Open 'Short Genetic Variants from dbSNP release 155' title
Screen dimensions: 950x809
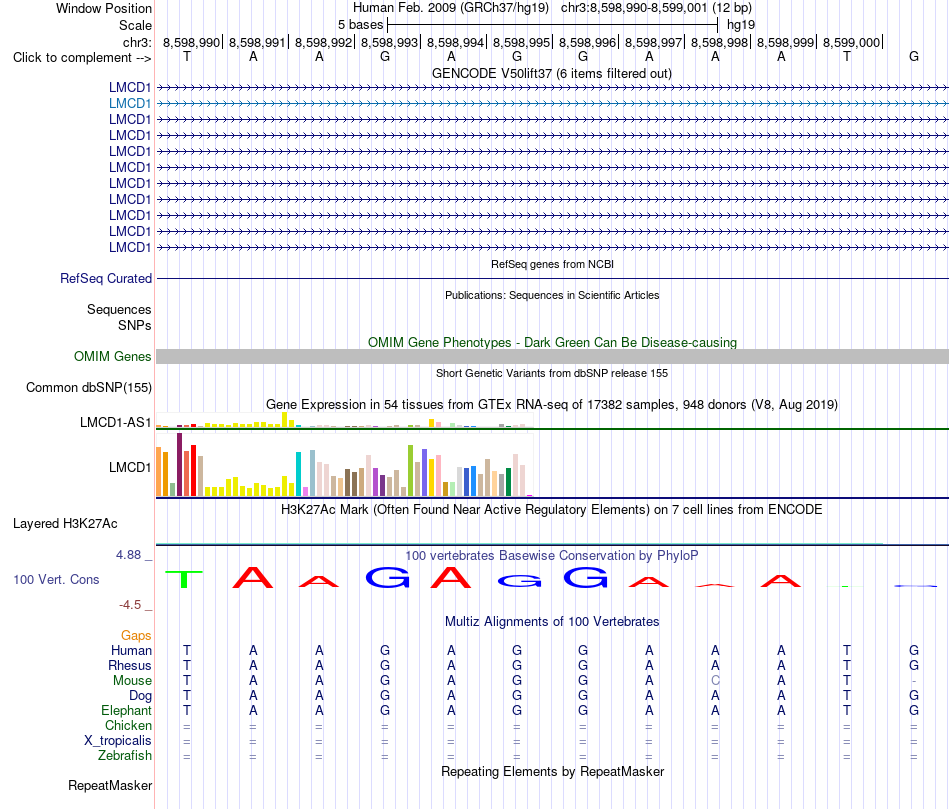point(552,373)
